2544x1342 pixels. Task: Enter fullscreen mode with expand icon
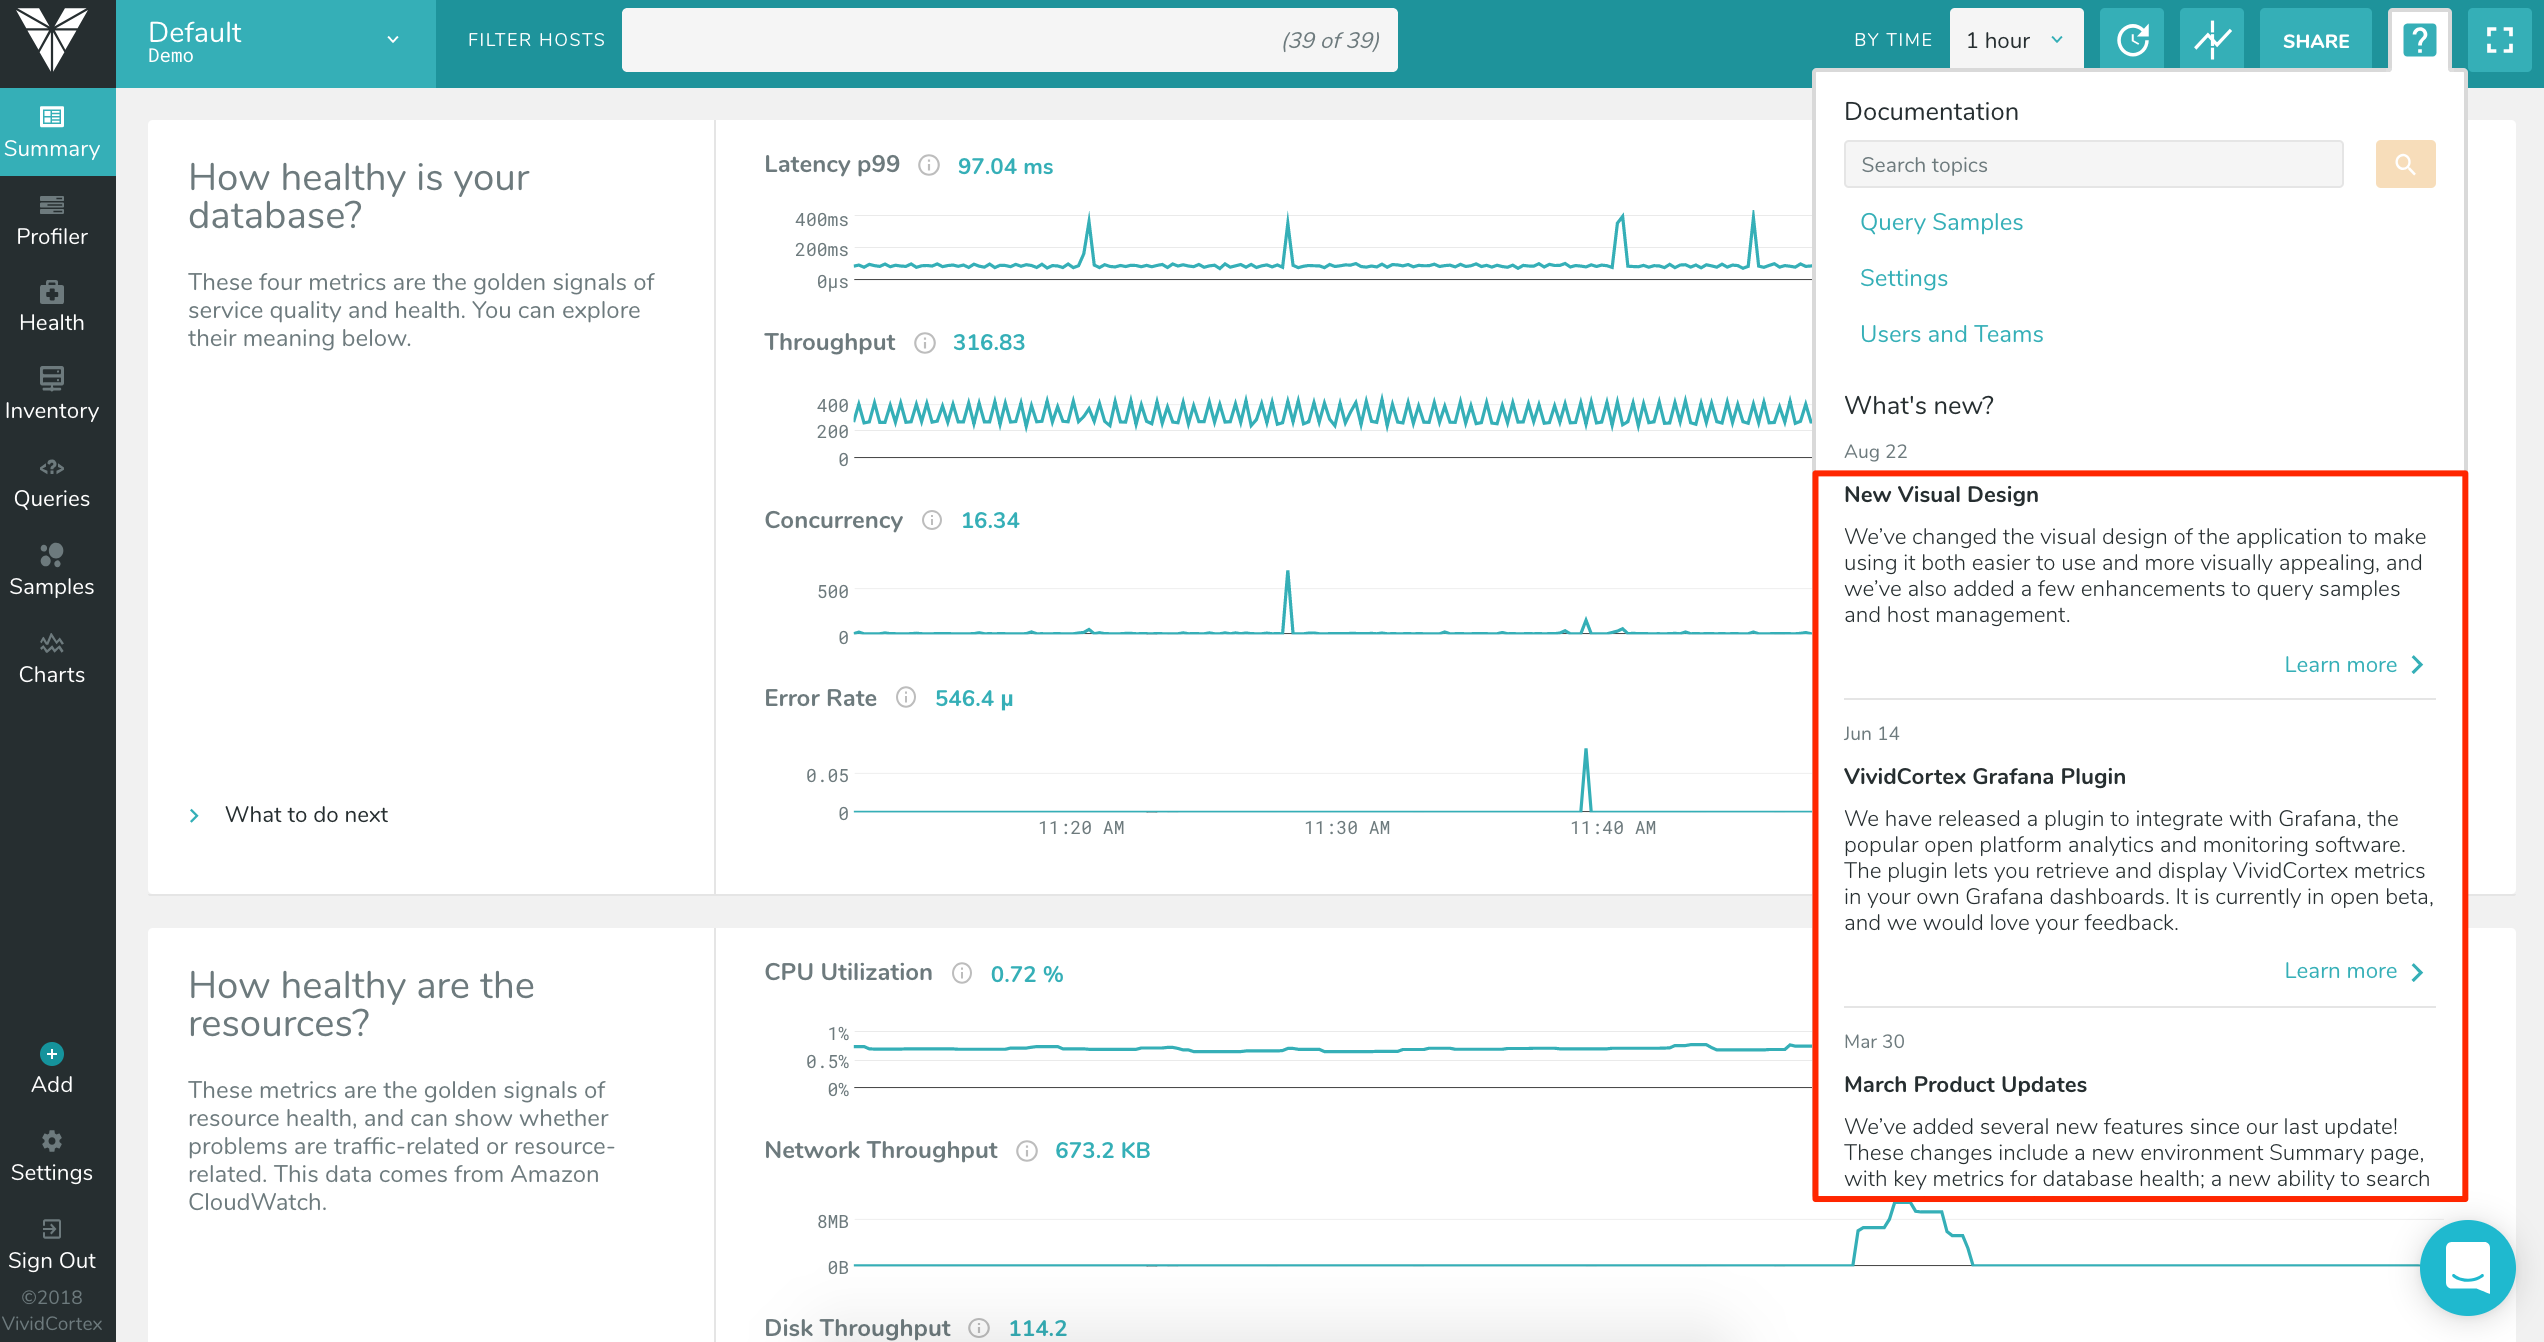(2499, 40)
